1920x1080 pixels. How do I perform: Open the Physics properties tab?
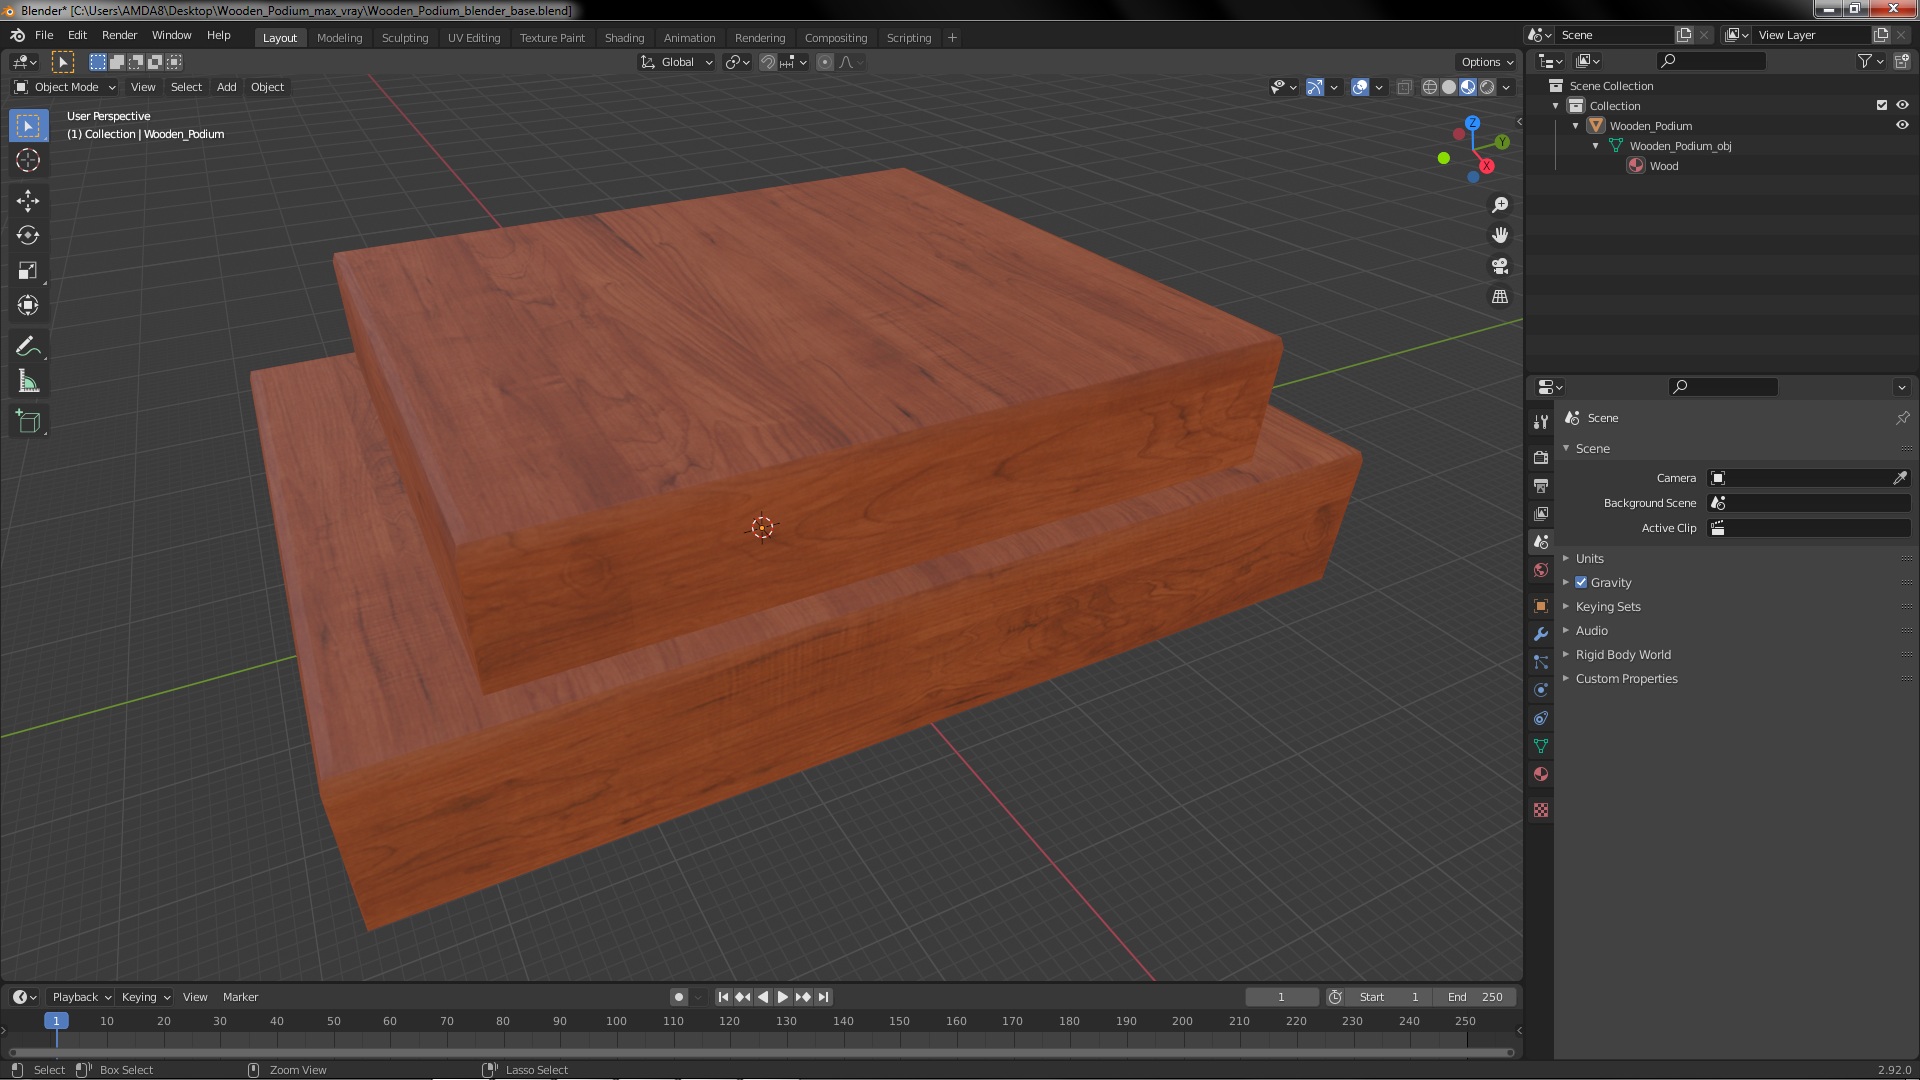point(1541,690)
